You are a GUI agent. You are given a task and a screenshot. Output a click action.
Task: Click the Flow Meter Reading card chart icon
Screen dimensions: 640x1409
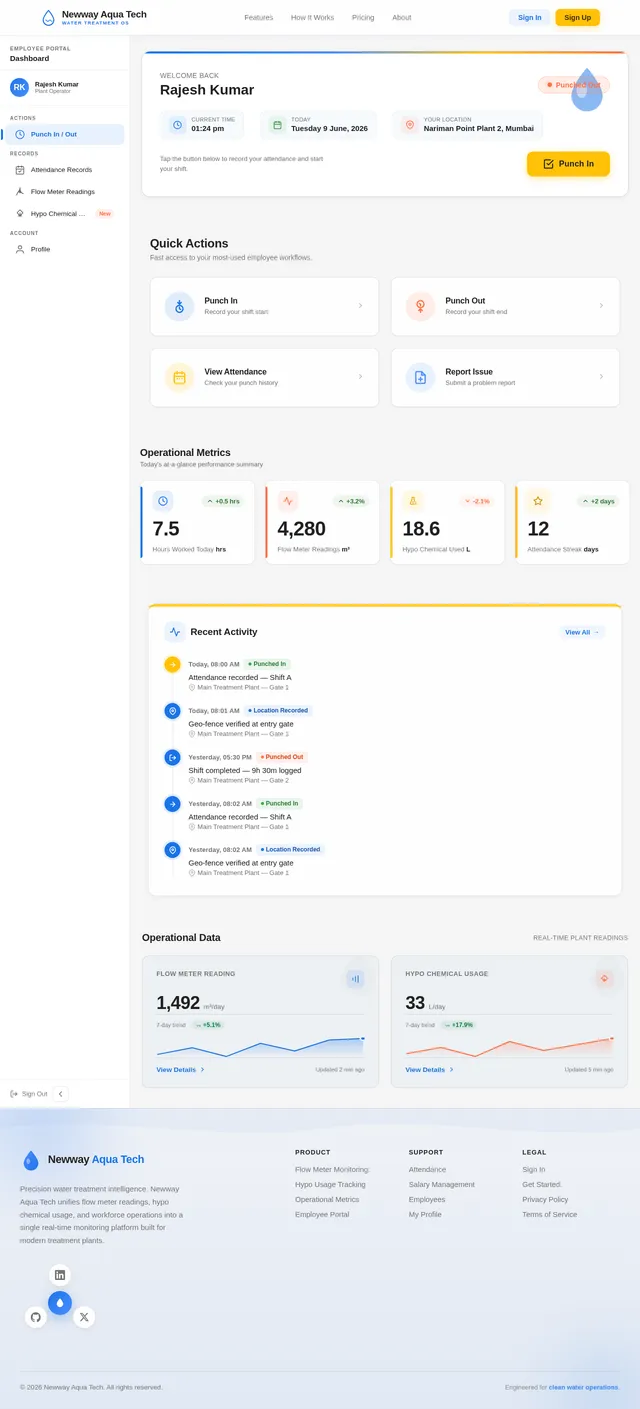pyautogui.click(x=355, y=979)
